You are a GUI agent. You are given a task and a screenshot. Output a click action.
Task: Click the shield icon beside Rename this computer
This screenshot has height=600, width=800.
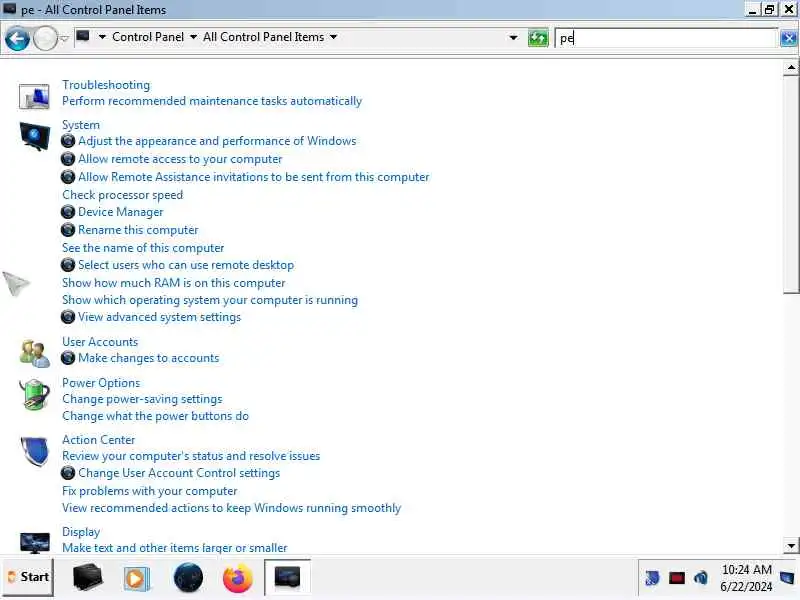tap(68, 230)
